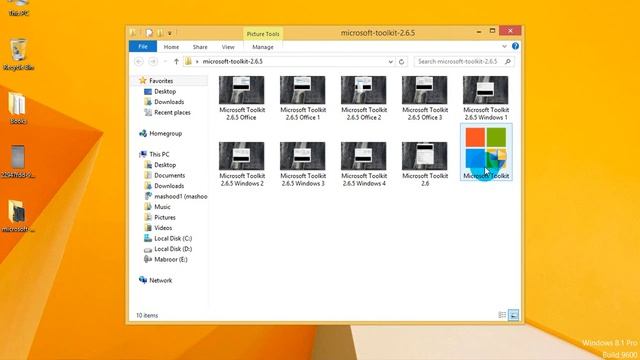Open Quick Access Toolbar customize dropdown

[170, 33]
